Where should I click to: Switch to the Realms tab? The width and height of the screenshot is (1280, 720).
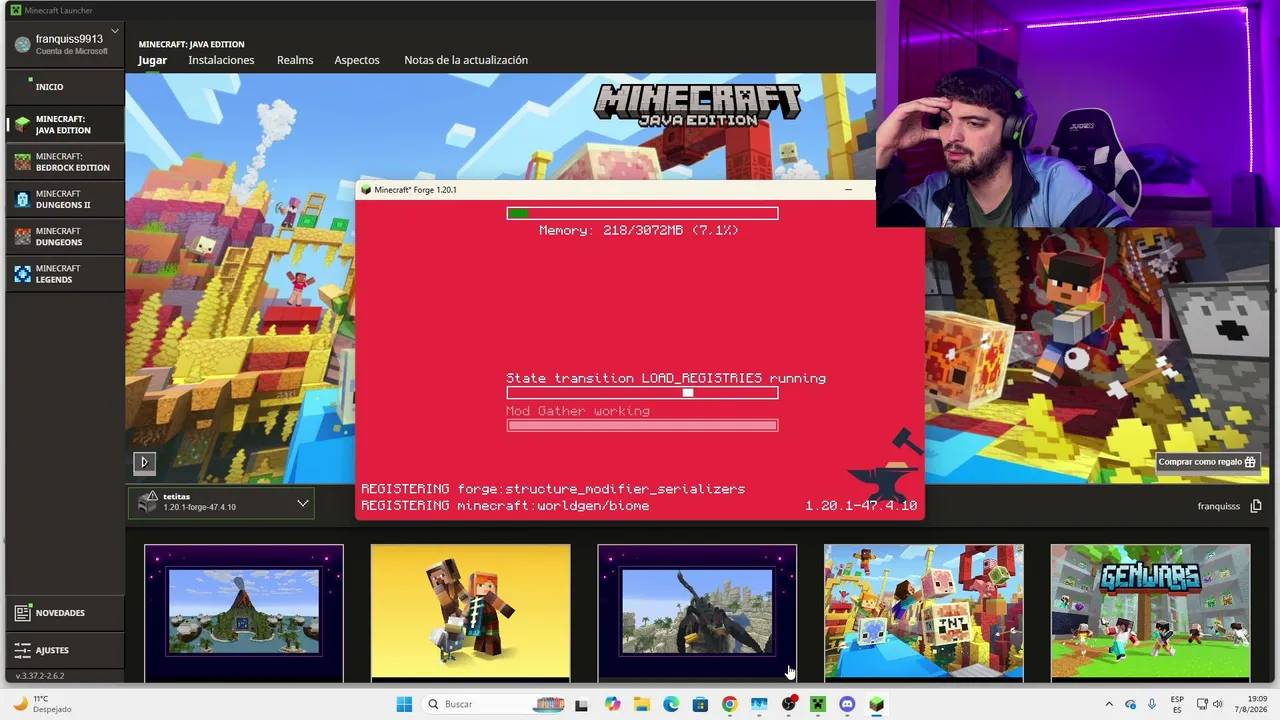point(295,60)
